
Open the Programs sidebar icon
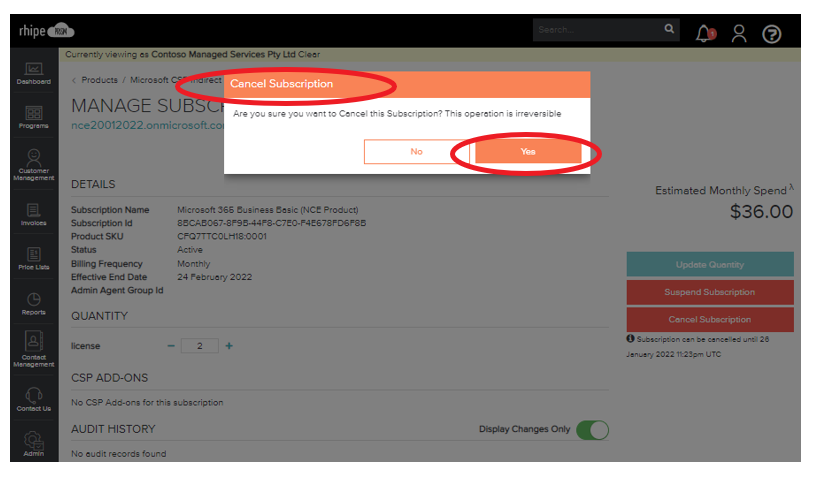pos(34,117)
